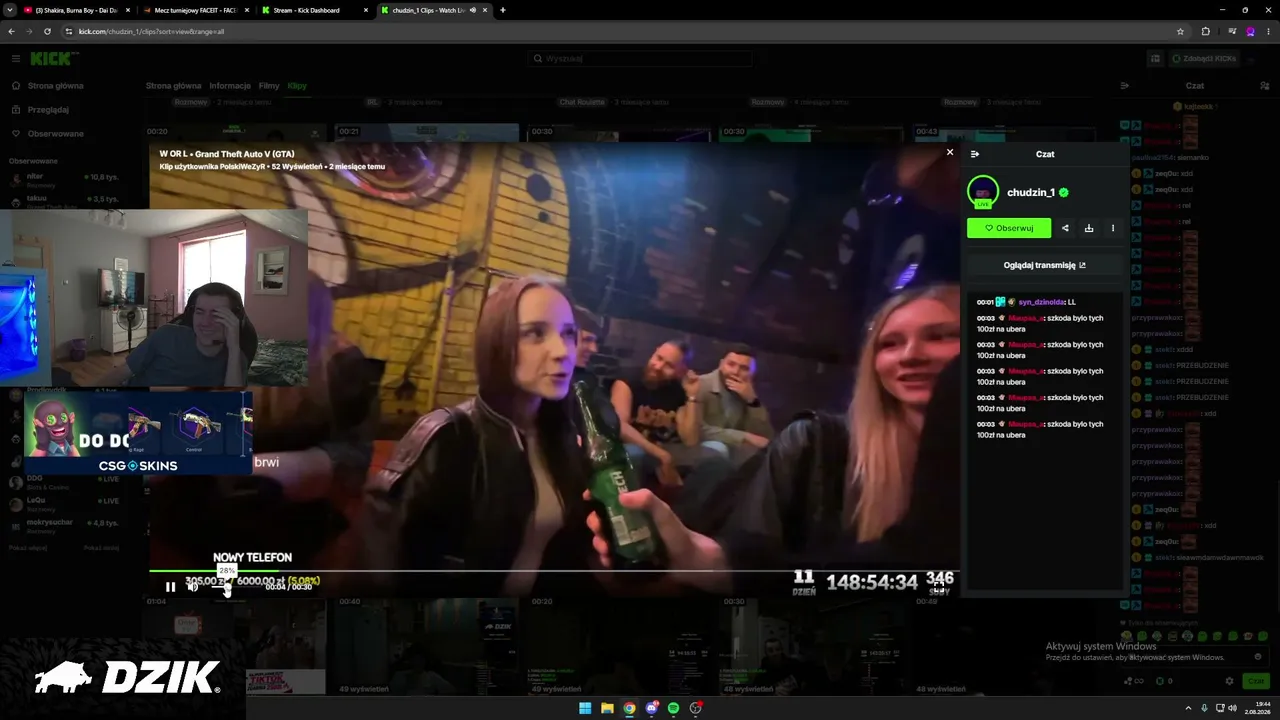Viewport: 1280px width, 720px height.
Task: Bookmark this page with star icon
Action: click(x=1180, y=31)
